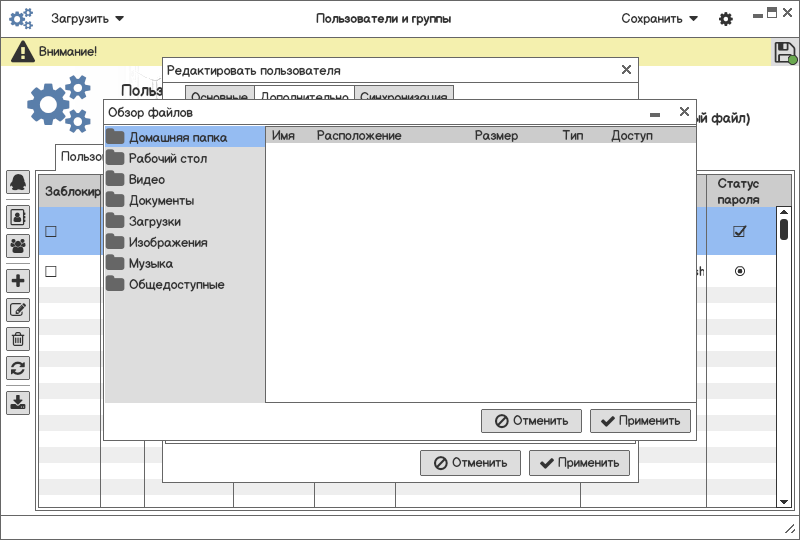Open the Пользователи tab in main window

pyautogui.click(x=81, y=157)
